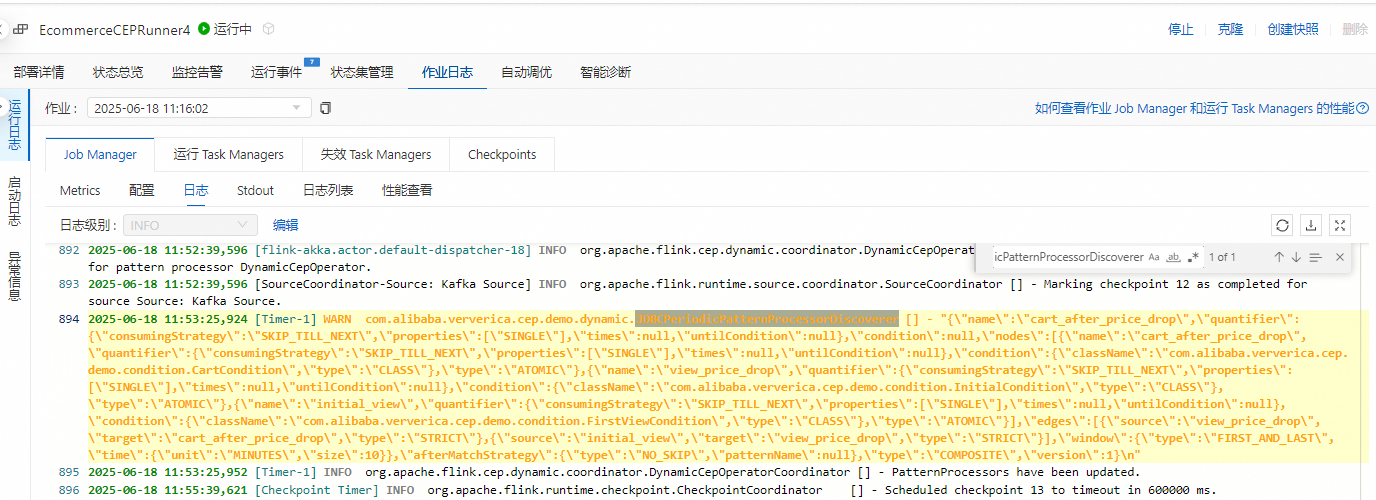Viewport: 1376px width, 500px height.
Task: Copy the job ID with the copy icon
Action: pos(325,108)
